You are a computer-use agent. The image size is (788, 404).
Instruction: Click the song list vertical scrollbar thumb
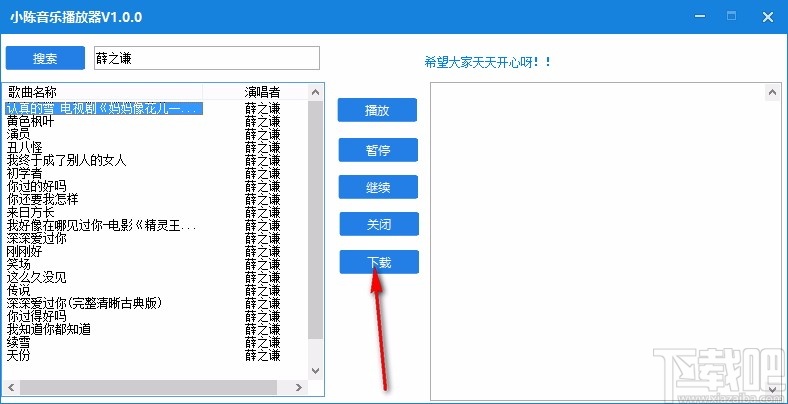316,220
